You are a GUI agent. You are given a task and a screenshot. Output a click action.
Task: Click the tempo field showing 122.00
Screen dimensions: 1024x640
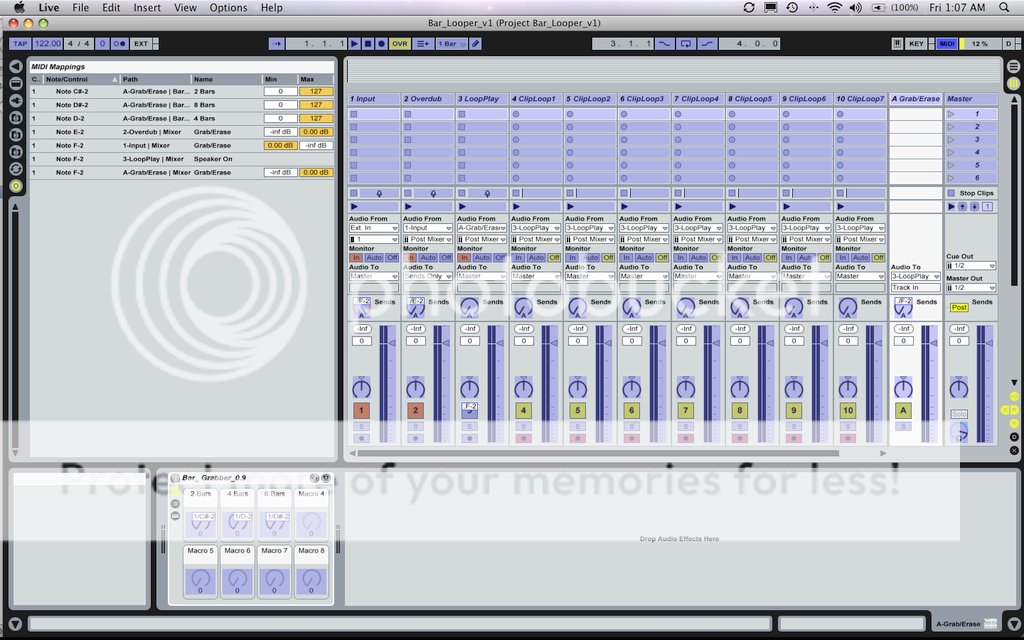point(48,44)
